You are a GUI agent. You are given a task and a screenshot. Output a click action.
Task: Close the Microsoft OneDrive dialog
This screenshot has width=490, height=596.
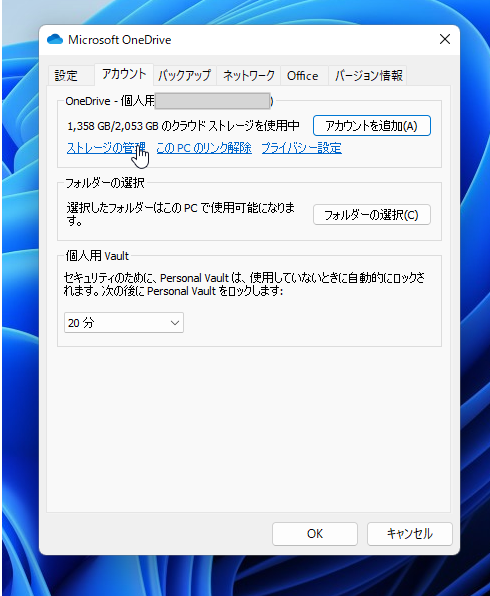445,39
